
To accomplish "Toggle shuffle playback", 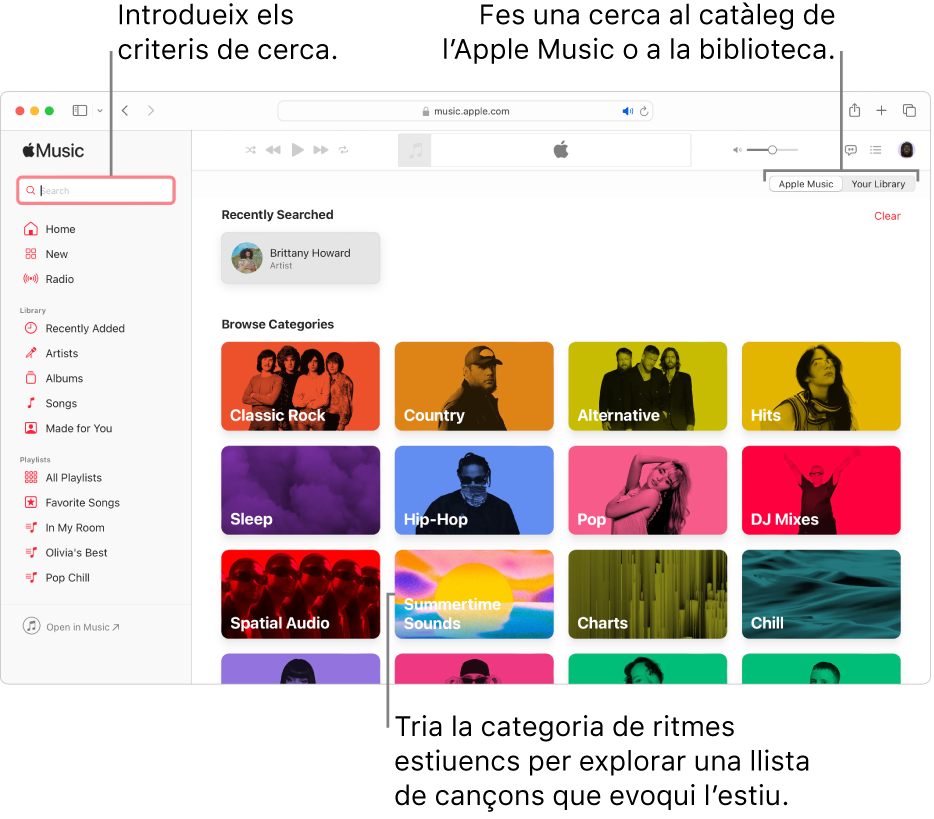I will pyautogui.click(x=251, y=150).
